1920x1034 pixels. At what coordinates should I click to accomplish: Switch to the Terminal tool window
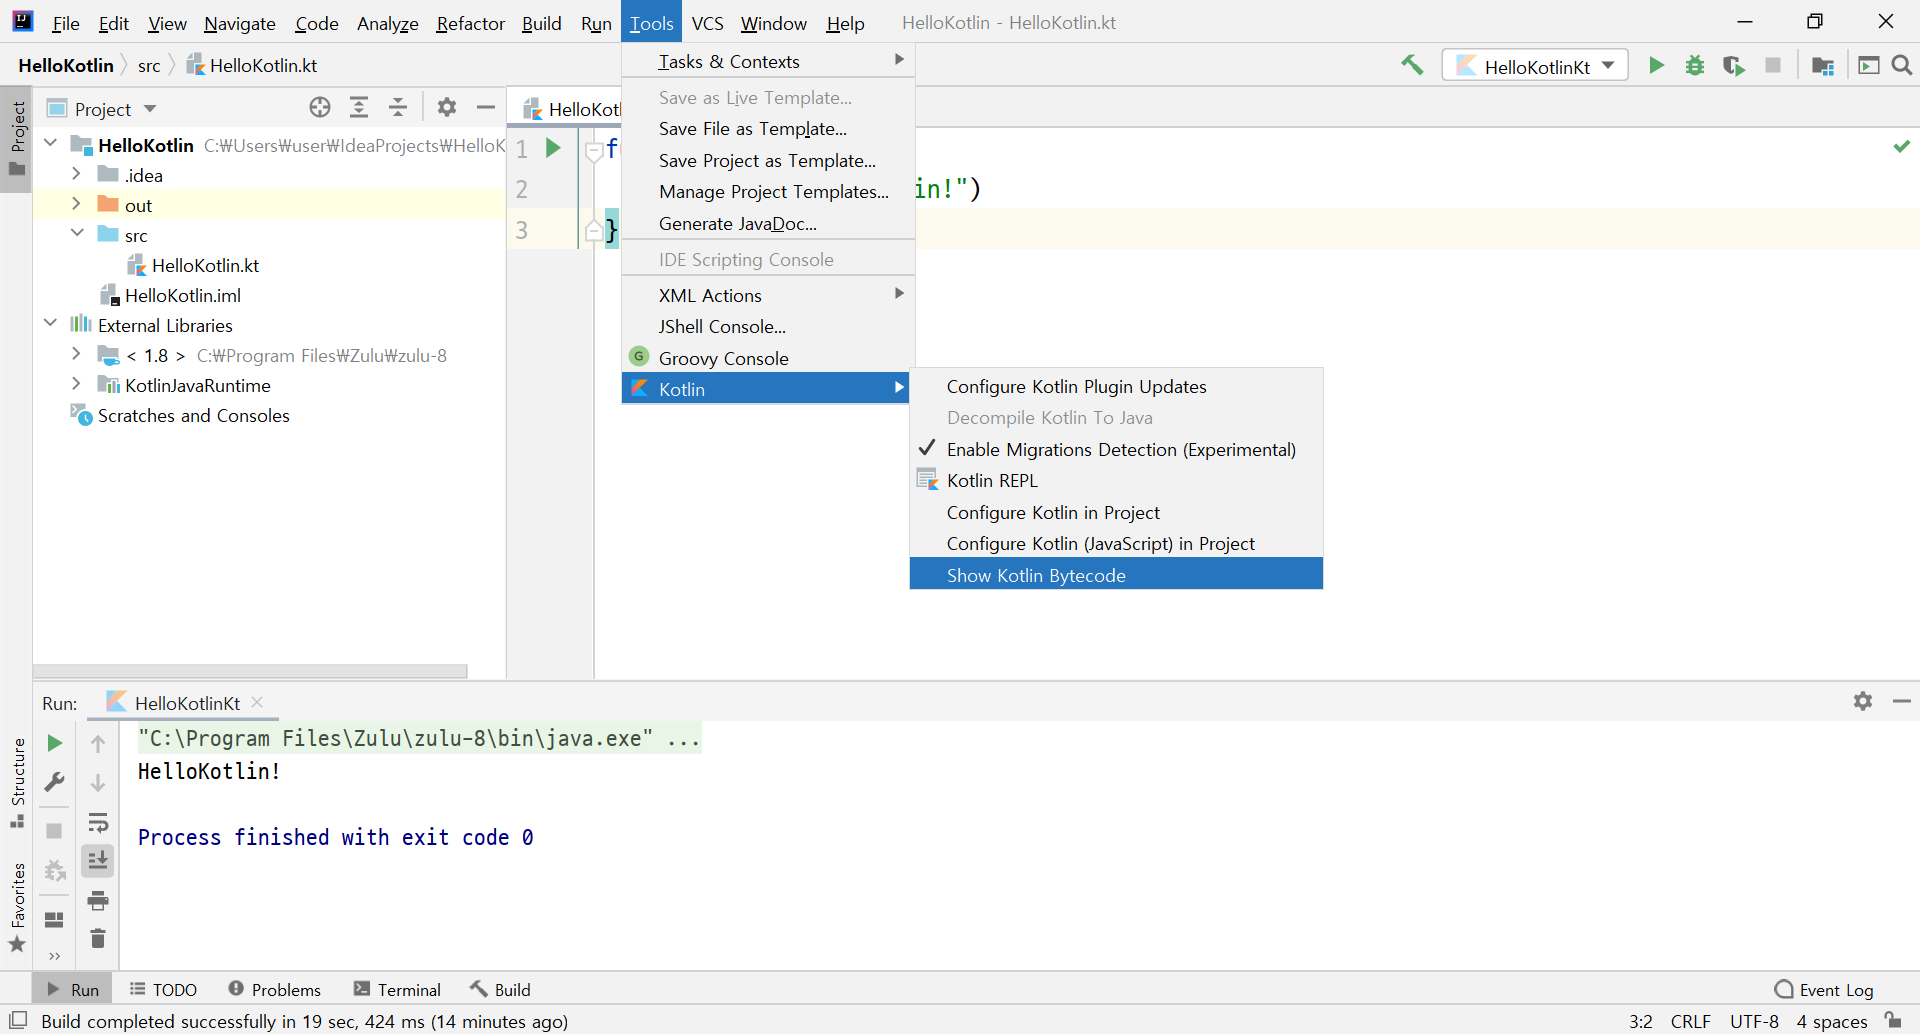398,989
